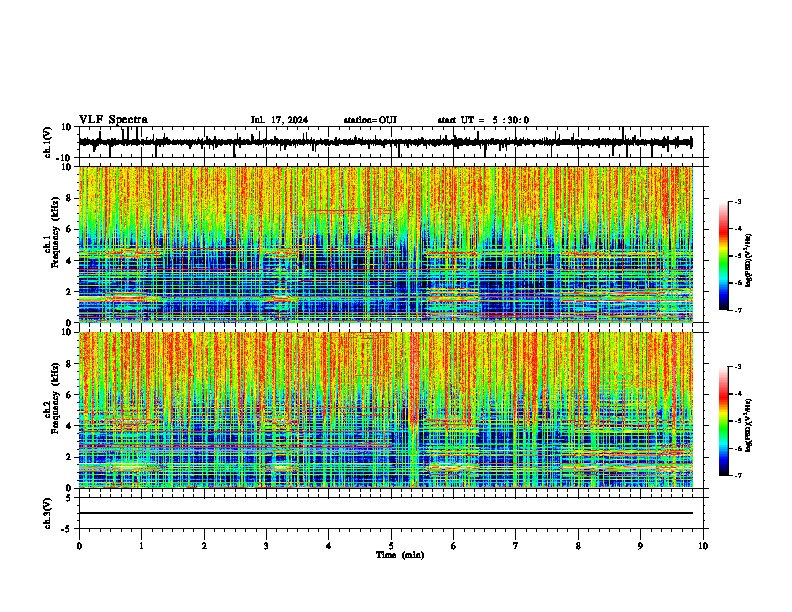
Task: Click the 'VLF Spectra' title text
Action: click(x=113, y=120)
